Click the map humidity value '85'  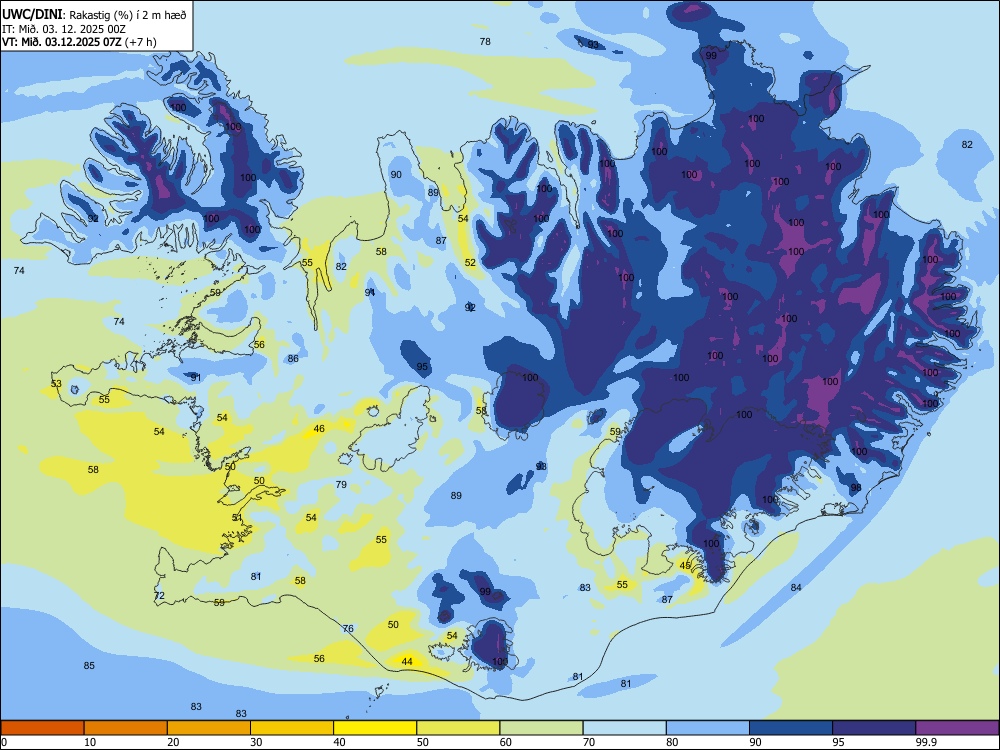tap(89, 666)
